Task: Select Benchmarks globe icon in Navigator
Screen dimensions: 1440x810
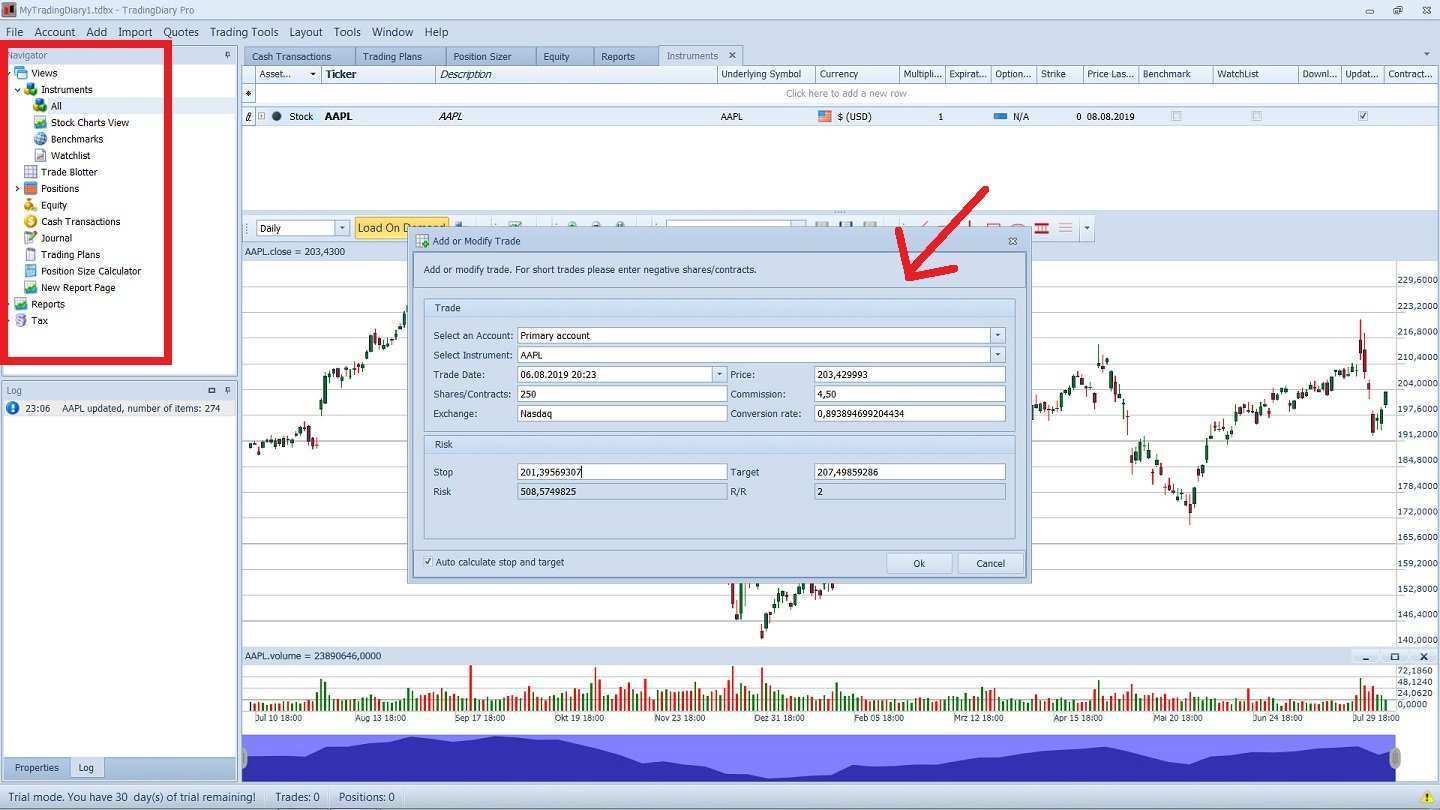Action: tap(40, 139)
